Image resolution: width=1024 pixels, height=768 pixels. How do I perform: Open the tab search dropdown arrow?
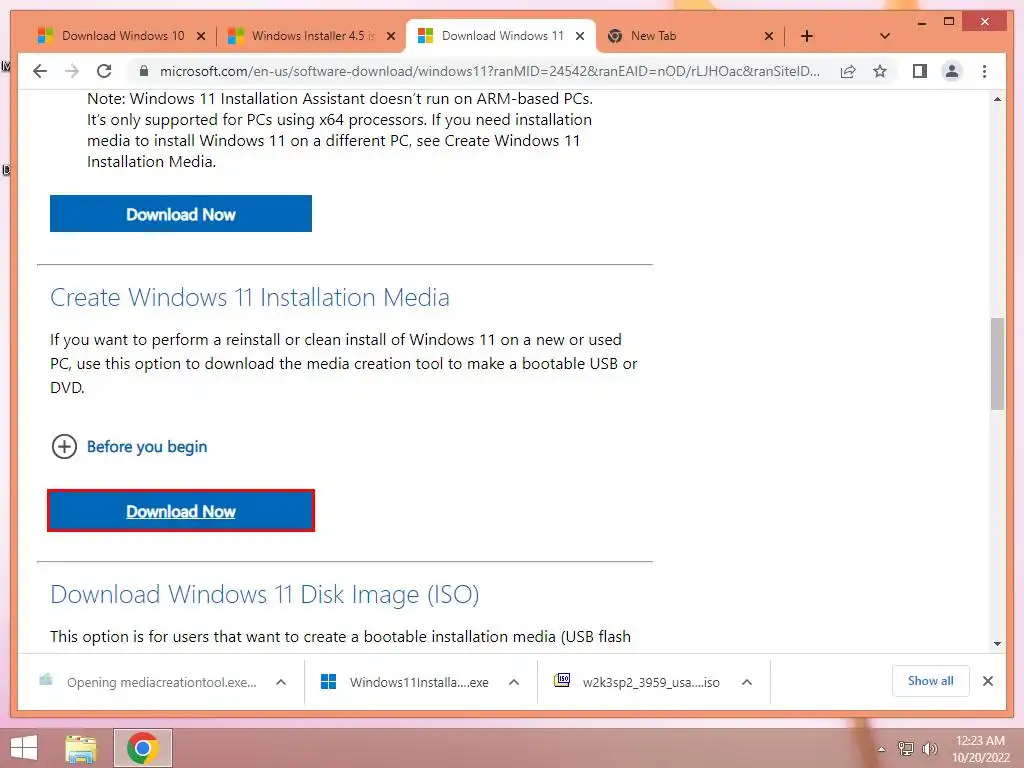tap(885, 36)
